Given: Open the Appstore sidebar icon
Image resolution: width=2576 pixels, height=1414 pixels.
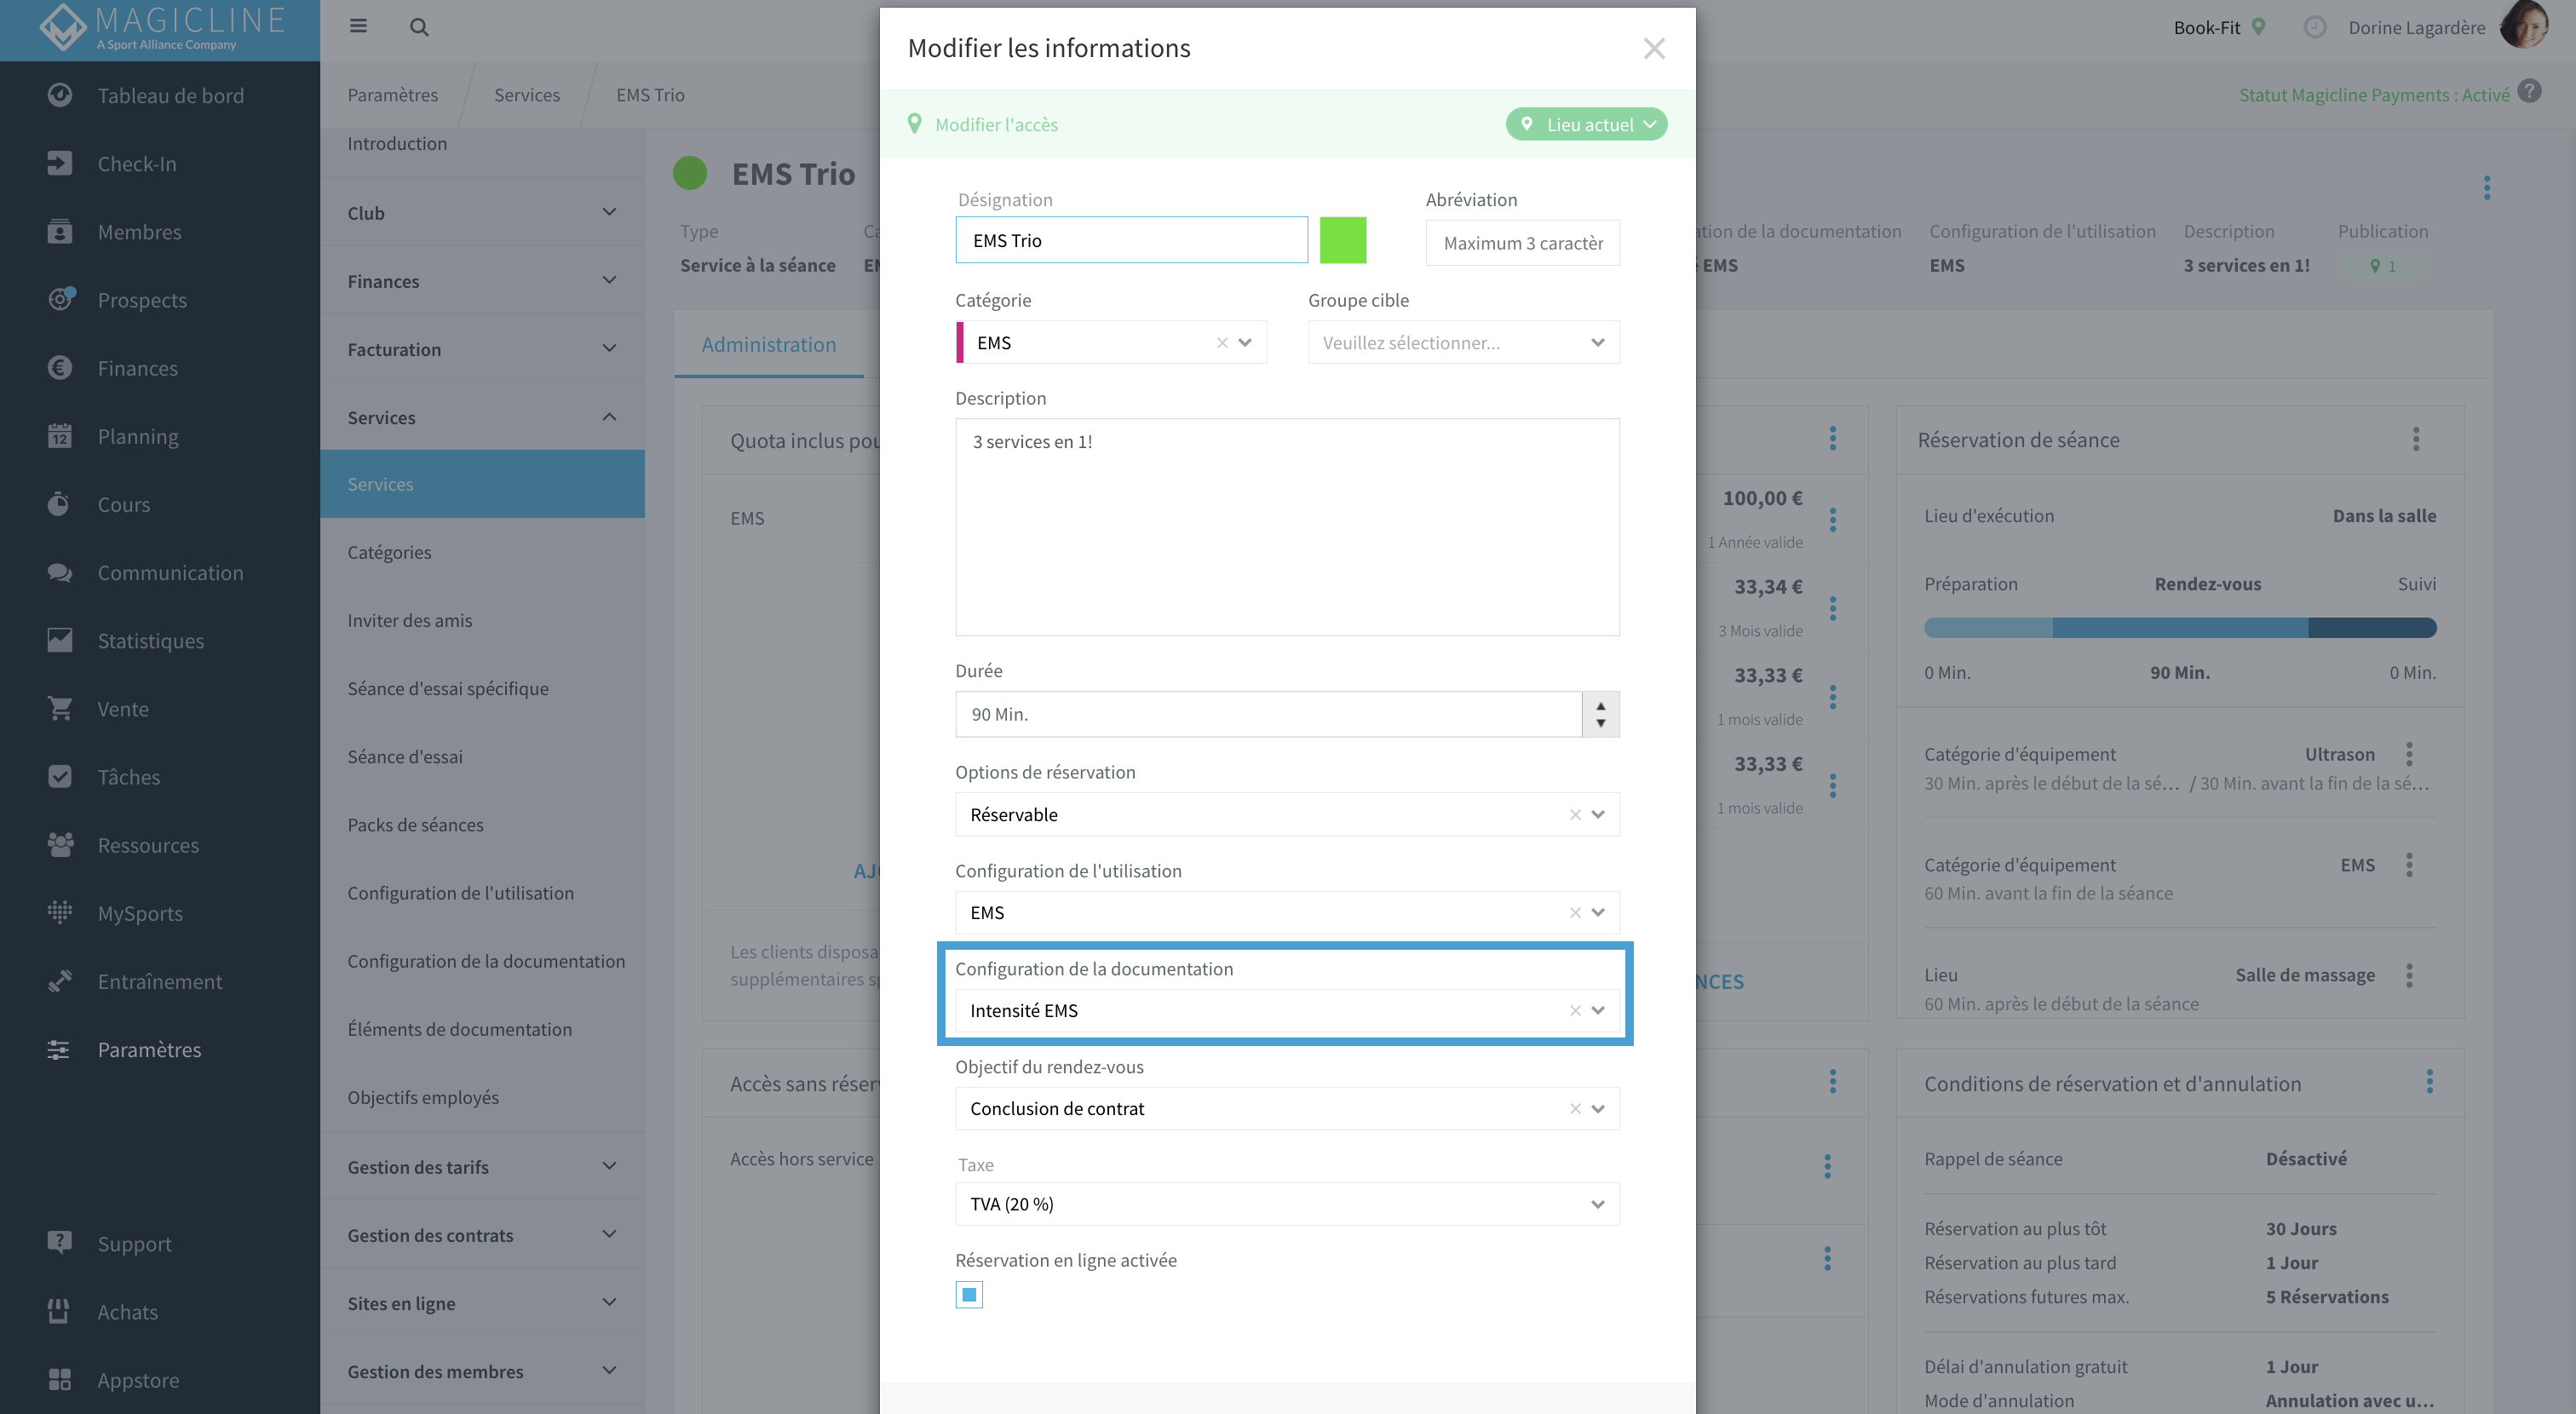Looking at the screenshot, I should (x=60, y=1379).
